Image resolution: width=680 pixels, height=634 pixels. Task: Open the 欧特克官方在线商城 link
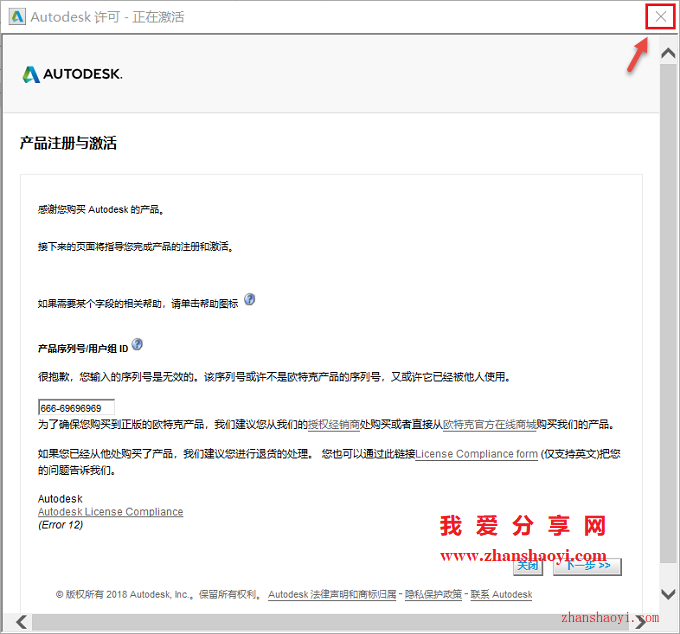click(489, 425)
